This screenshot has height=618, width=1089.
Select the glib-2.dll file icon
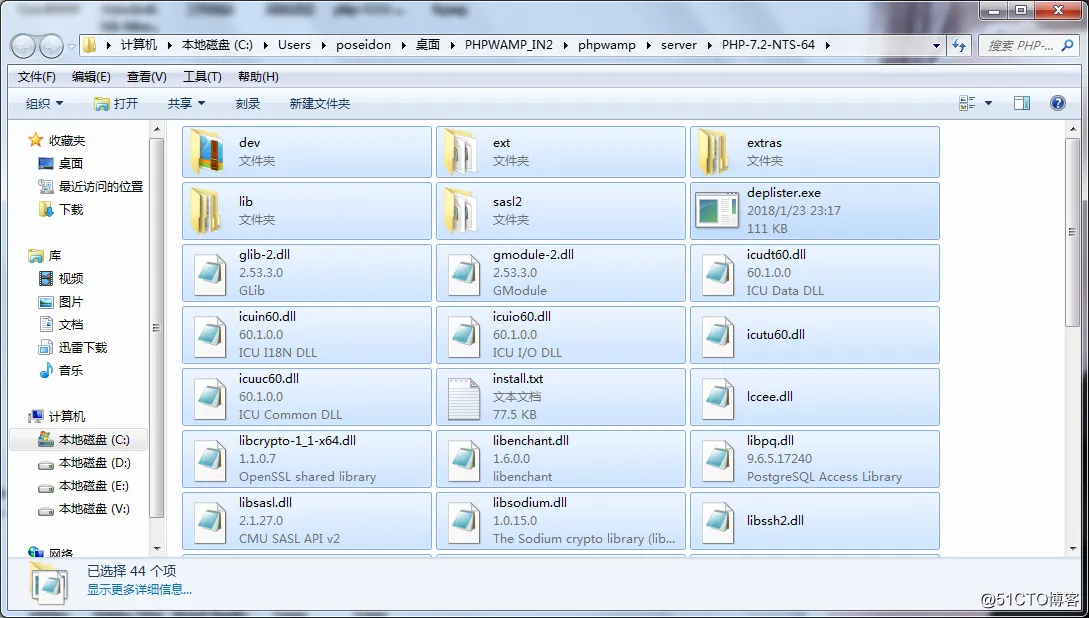click(210, 273)
